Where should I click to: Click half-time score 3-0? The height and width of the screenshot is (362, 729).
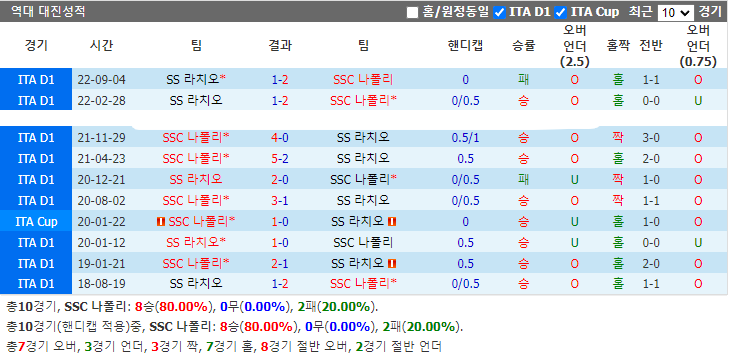point(651,138)
